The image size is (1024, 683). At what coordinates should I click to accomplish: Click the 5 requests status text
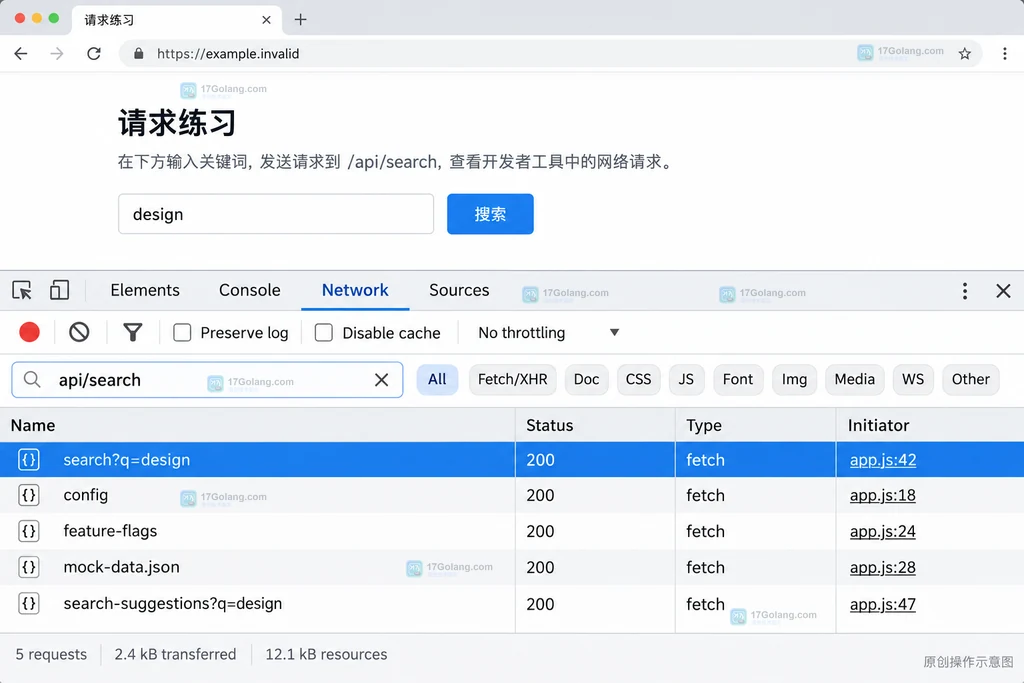pyautogui.click(x=51, y=654)
